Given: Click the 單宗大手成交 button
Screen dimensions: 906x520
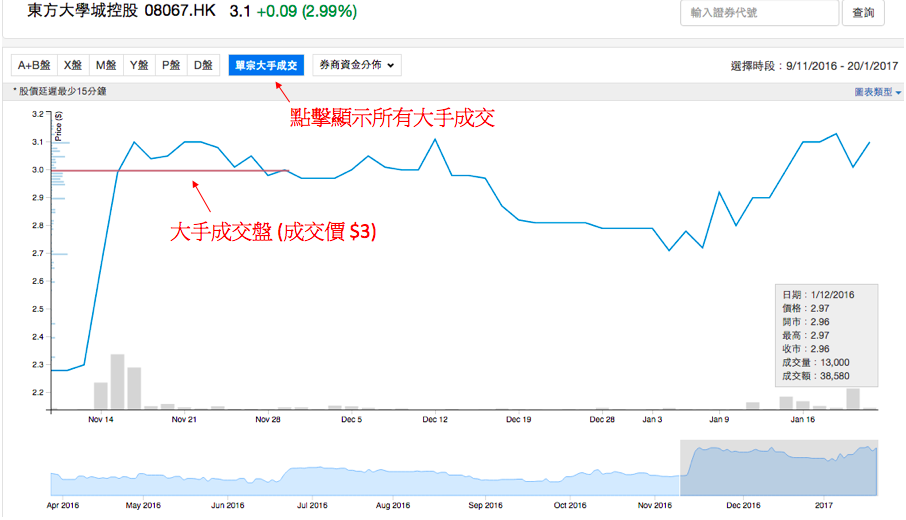Looking at the screenshot, I should 266,65.
